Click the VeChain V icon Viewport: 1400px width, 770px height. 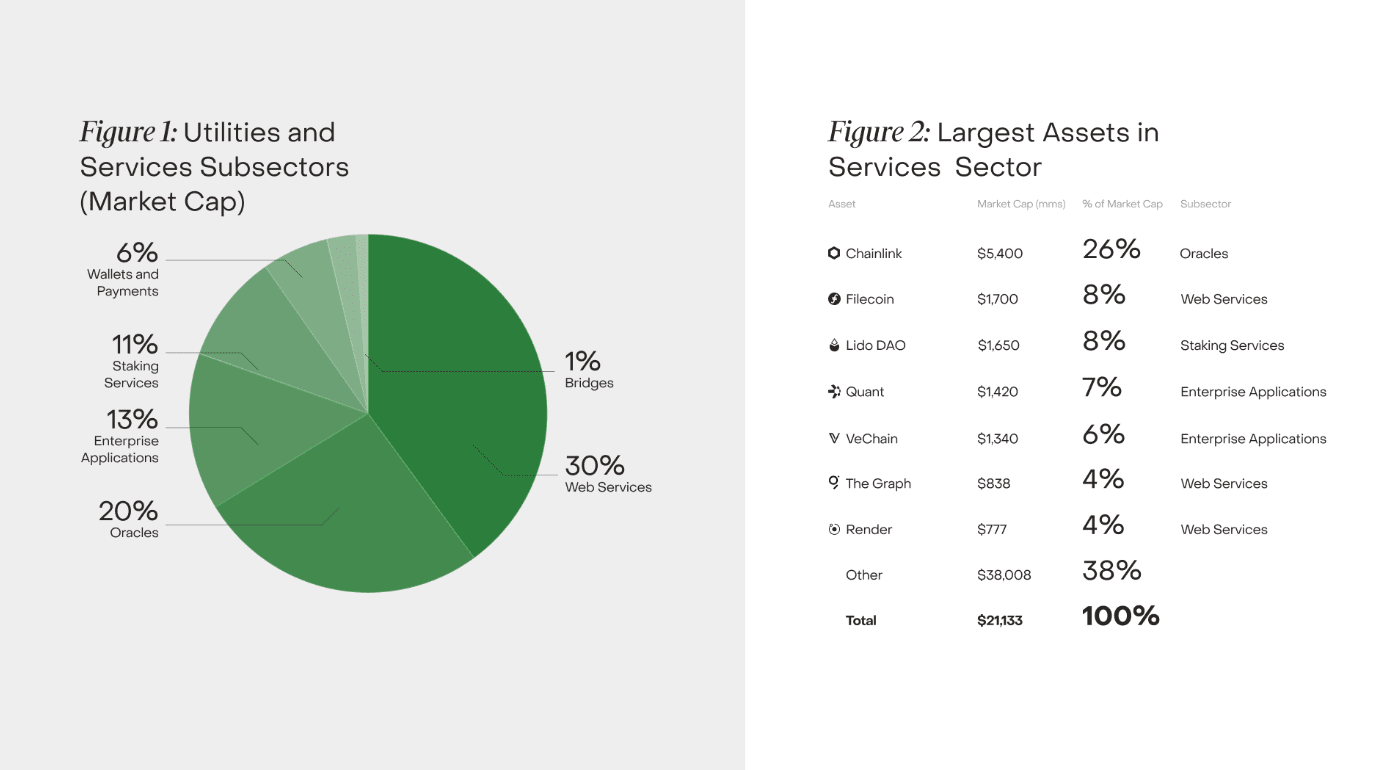click(x=834, y=438)
